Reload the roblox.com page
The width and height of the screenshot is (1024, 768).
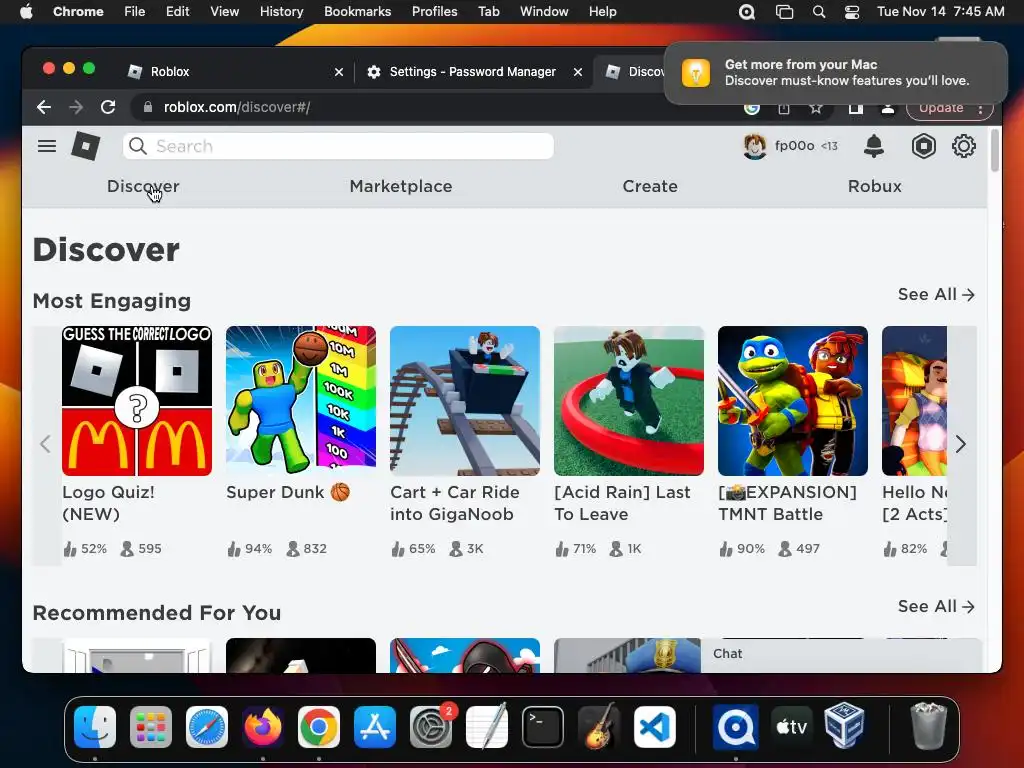click(x=108, y=107)
